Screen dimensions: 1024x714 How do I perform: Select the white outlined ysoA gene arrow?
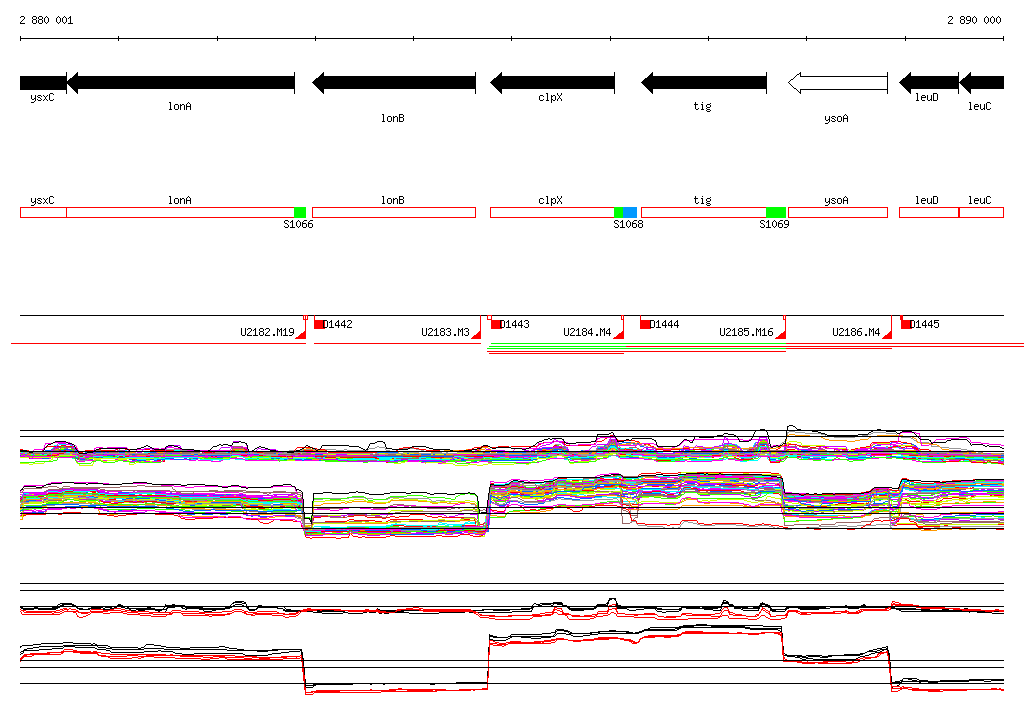tap(838, 83)
